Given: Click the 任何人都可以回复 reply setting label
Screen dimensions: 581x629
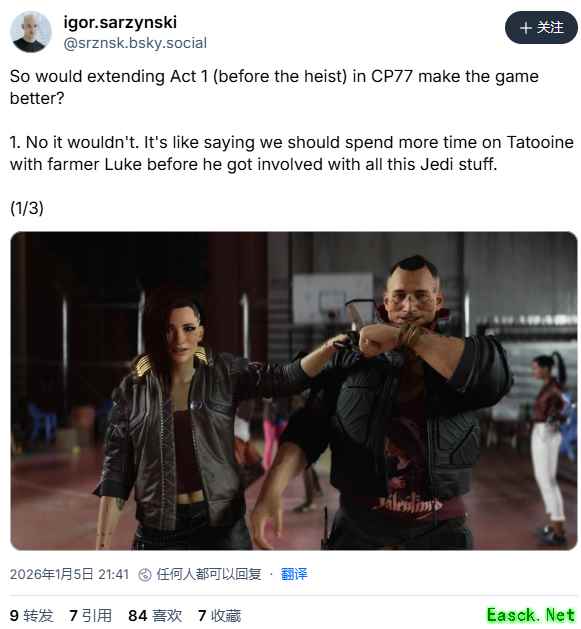Looking at the screenshot, I should [x=209, y=574].
